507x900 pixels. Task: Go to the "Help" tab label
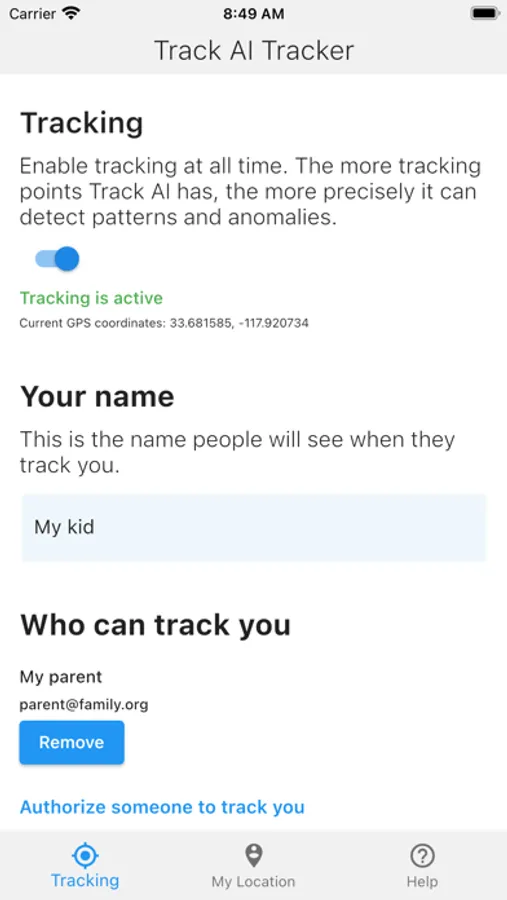click(x=422, y=882)
